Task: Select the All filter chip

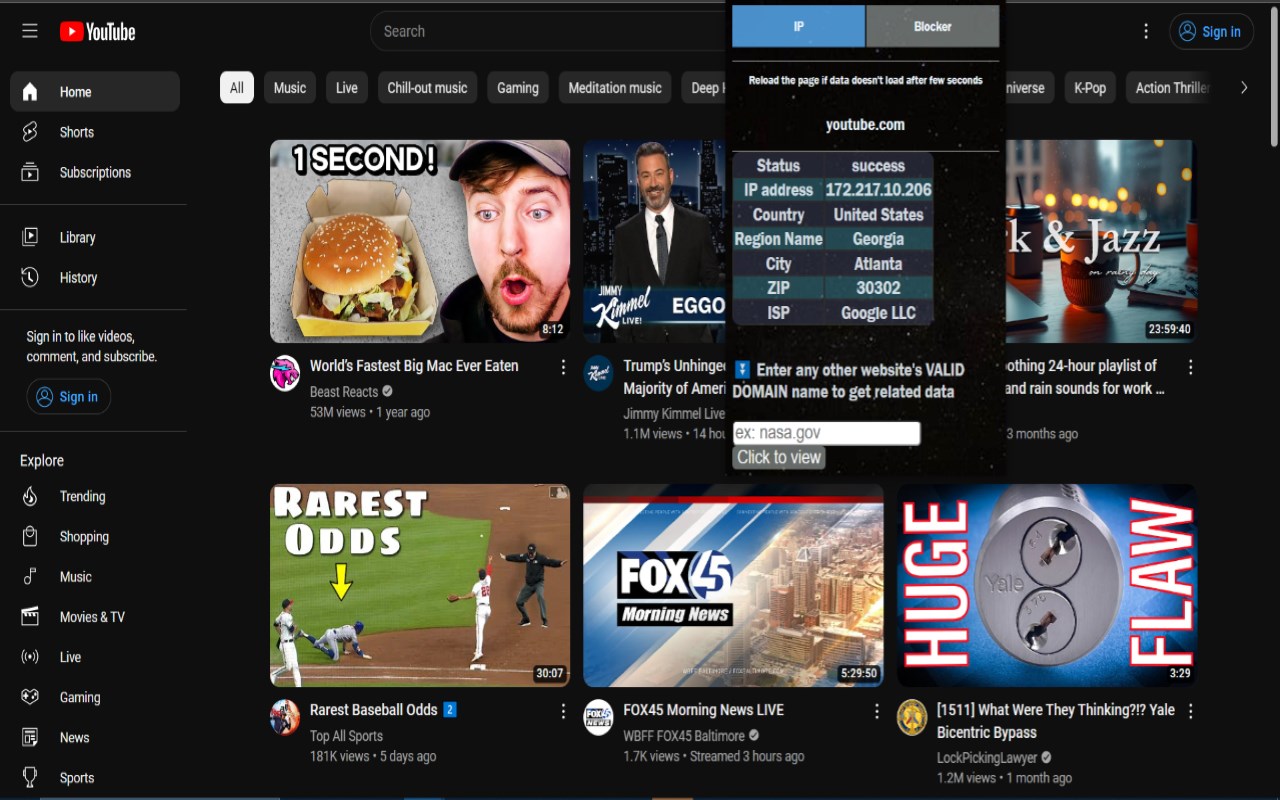Action: pyautogui.click(x=237, y=88)
